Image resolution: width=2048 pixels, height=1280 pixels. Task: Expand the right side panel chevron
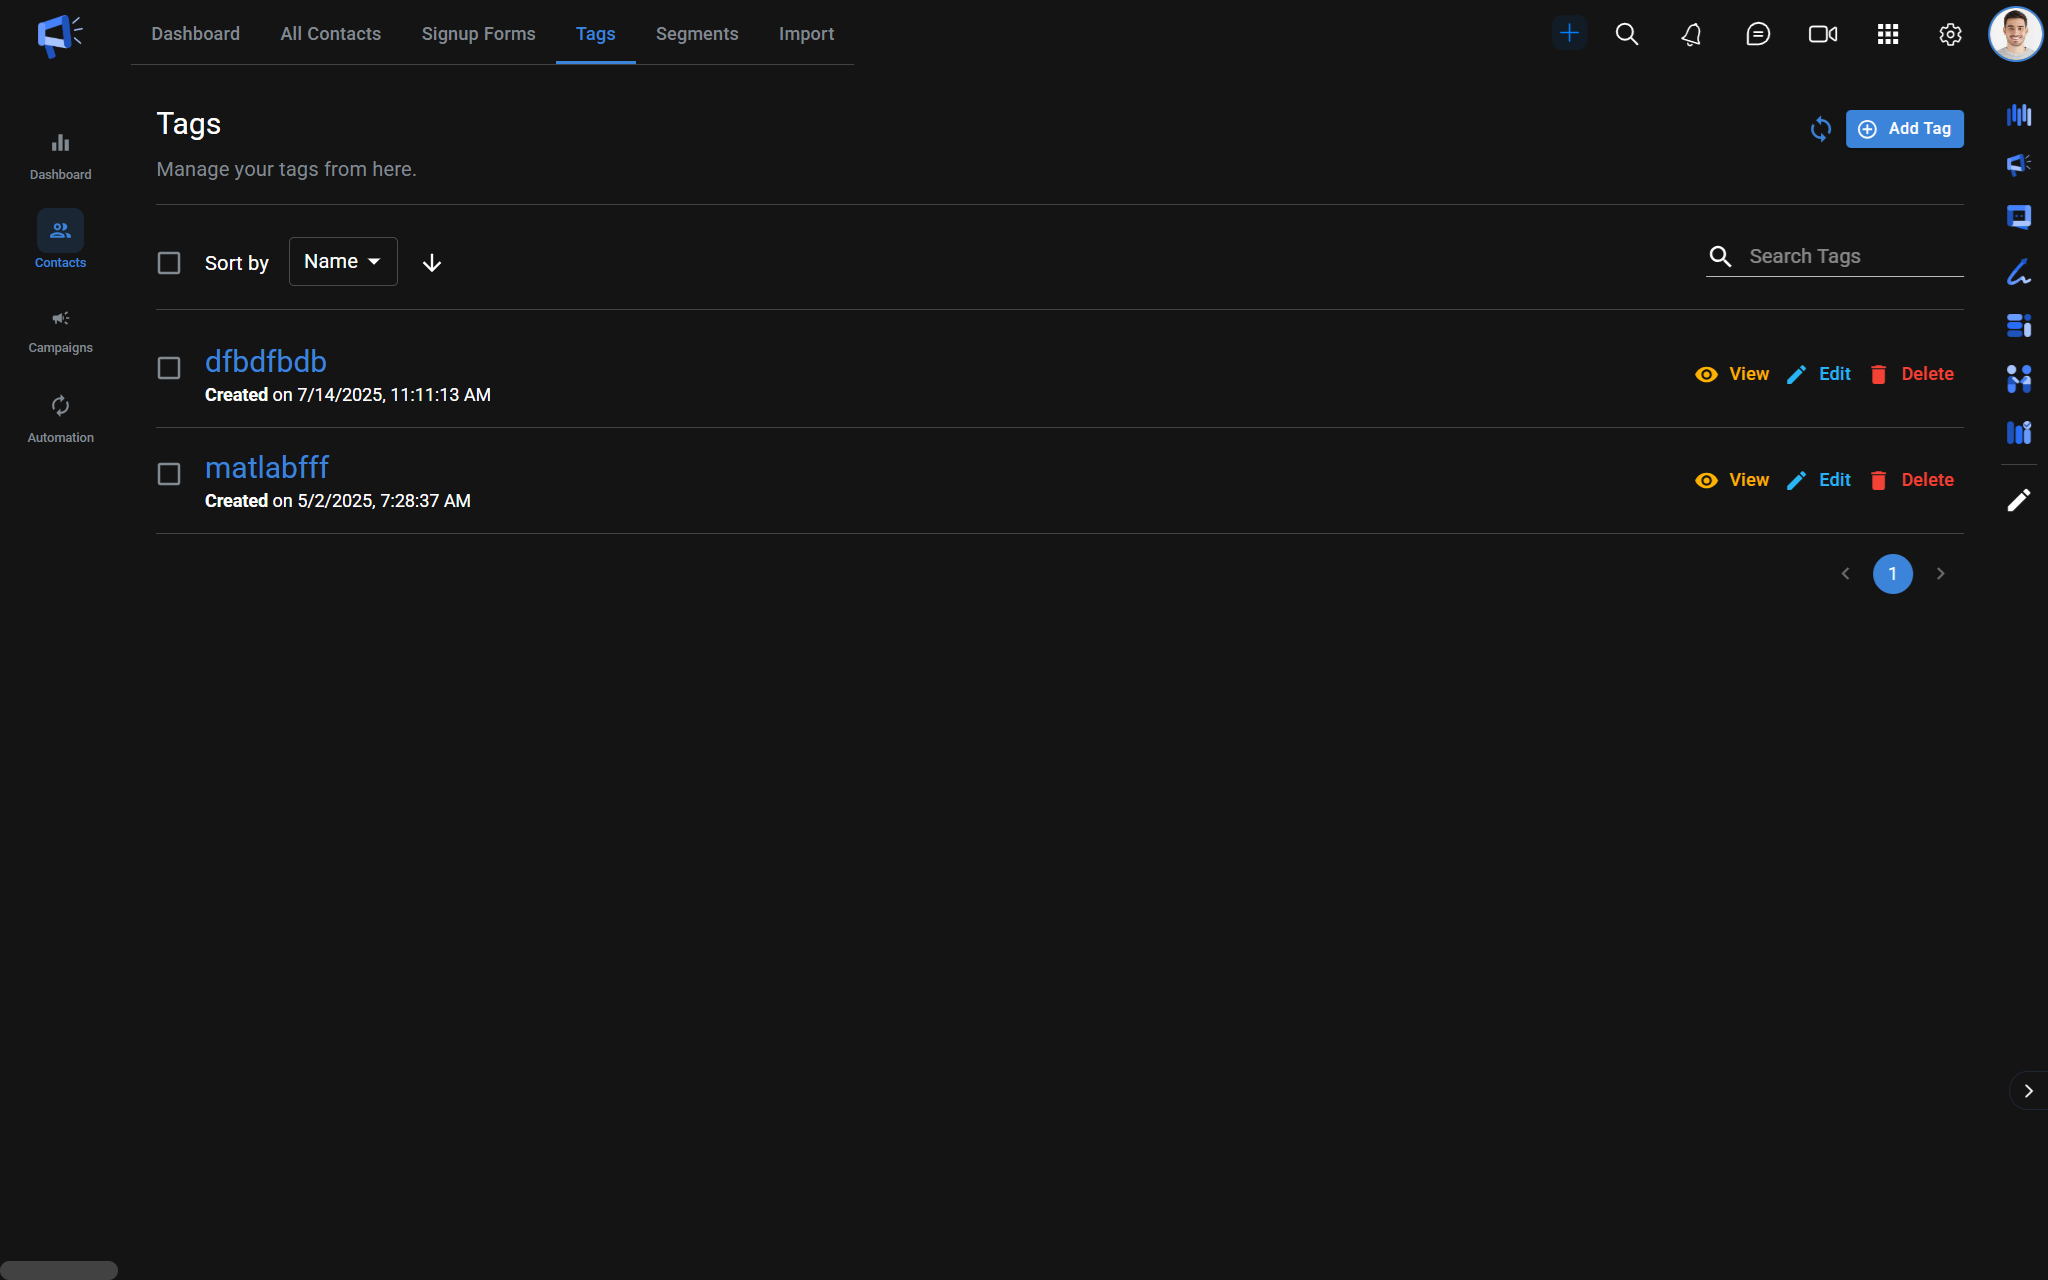(2028, 1091)
